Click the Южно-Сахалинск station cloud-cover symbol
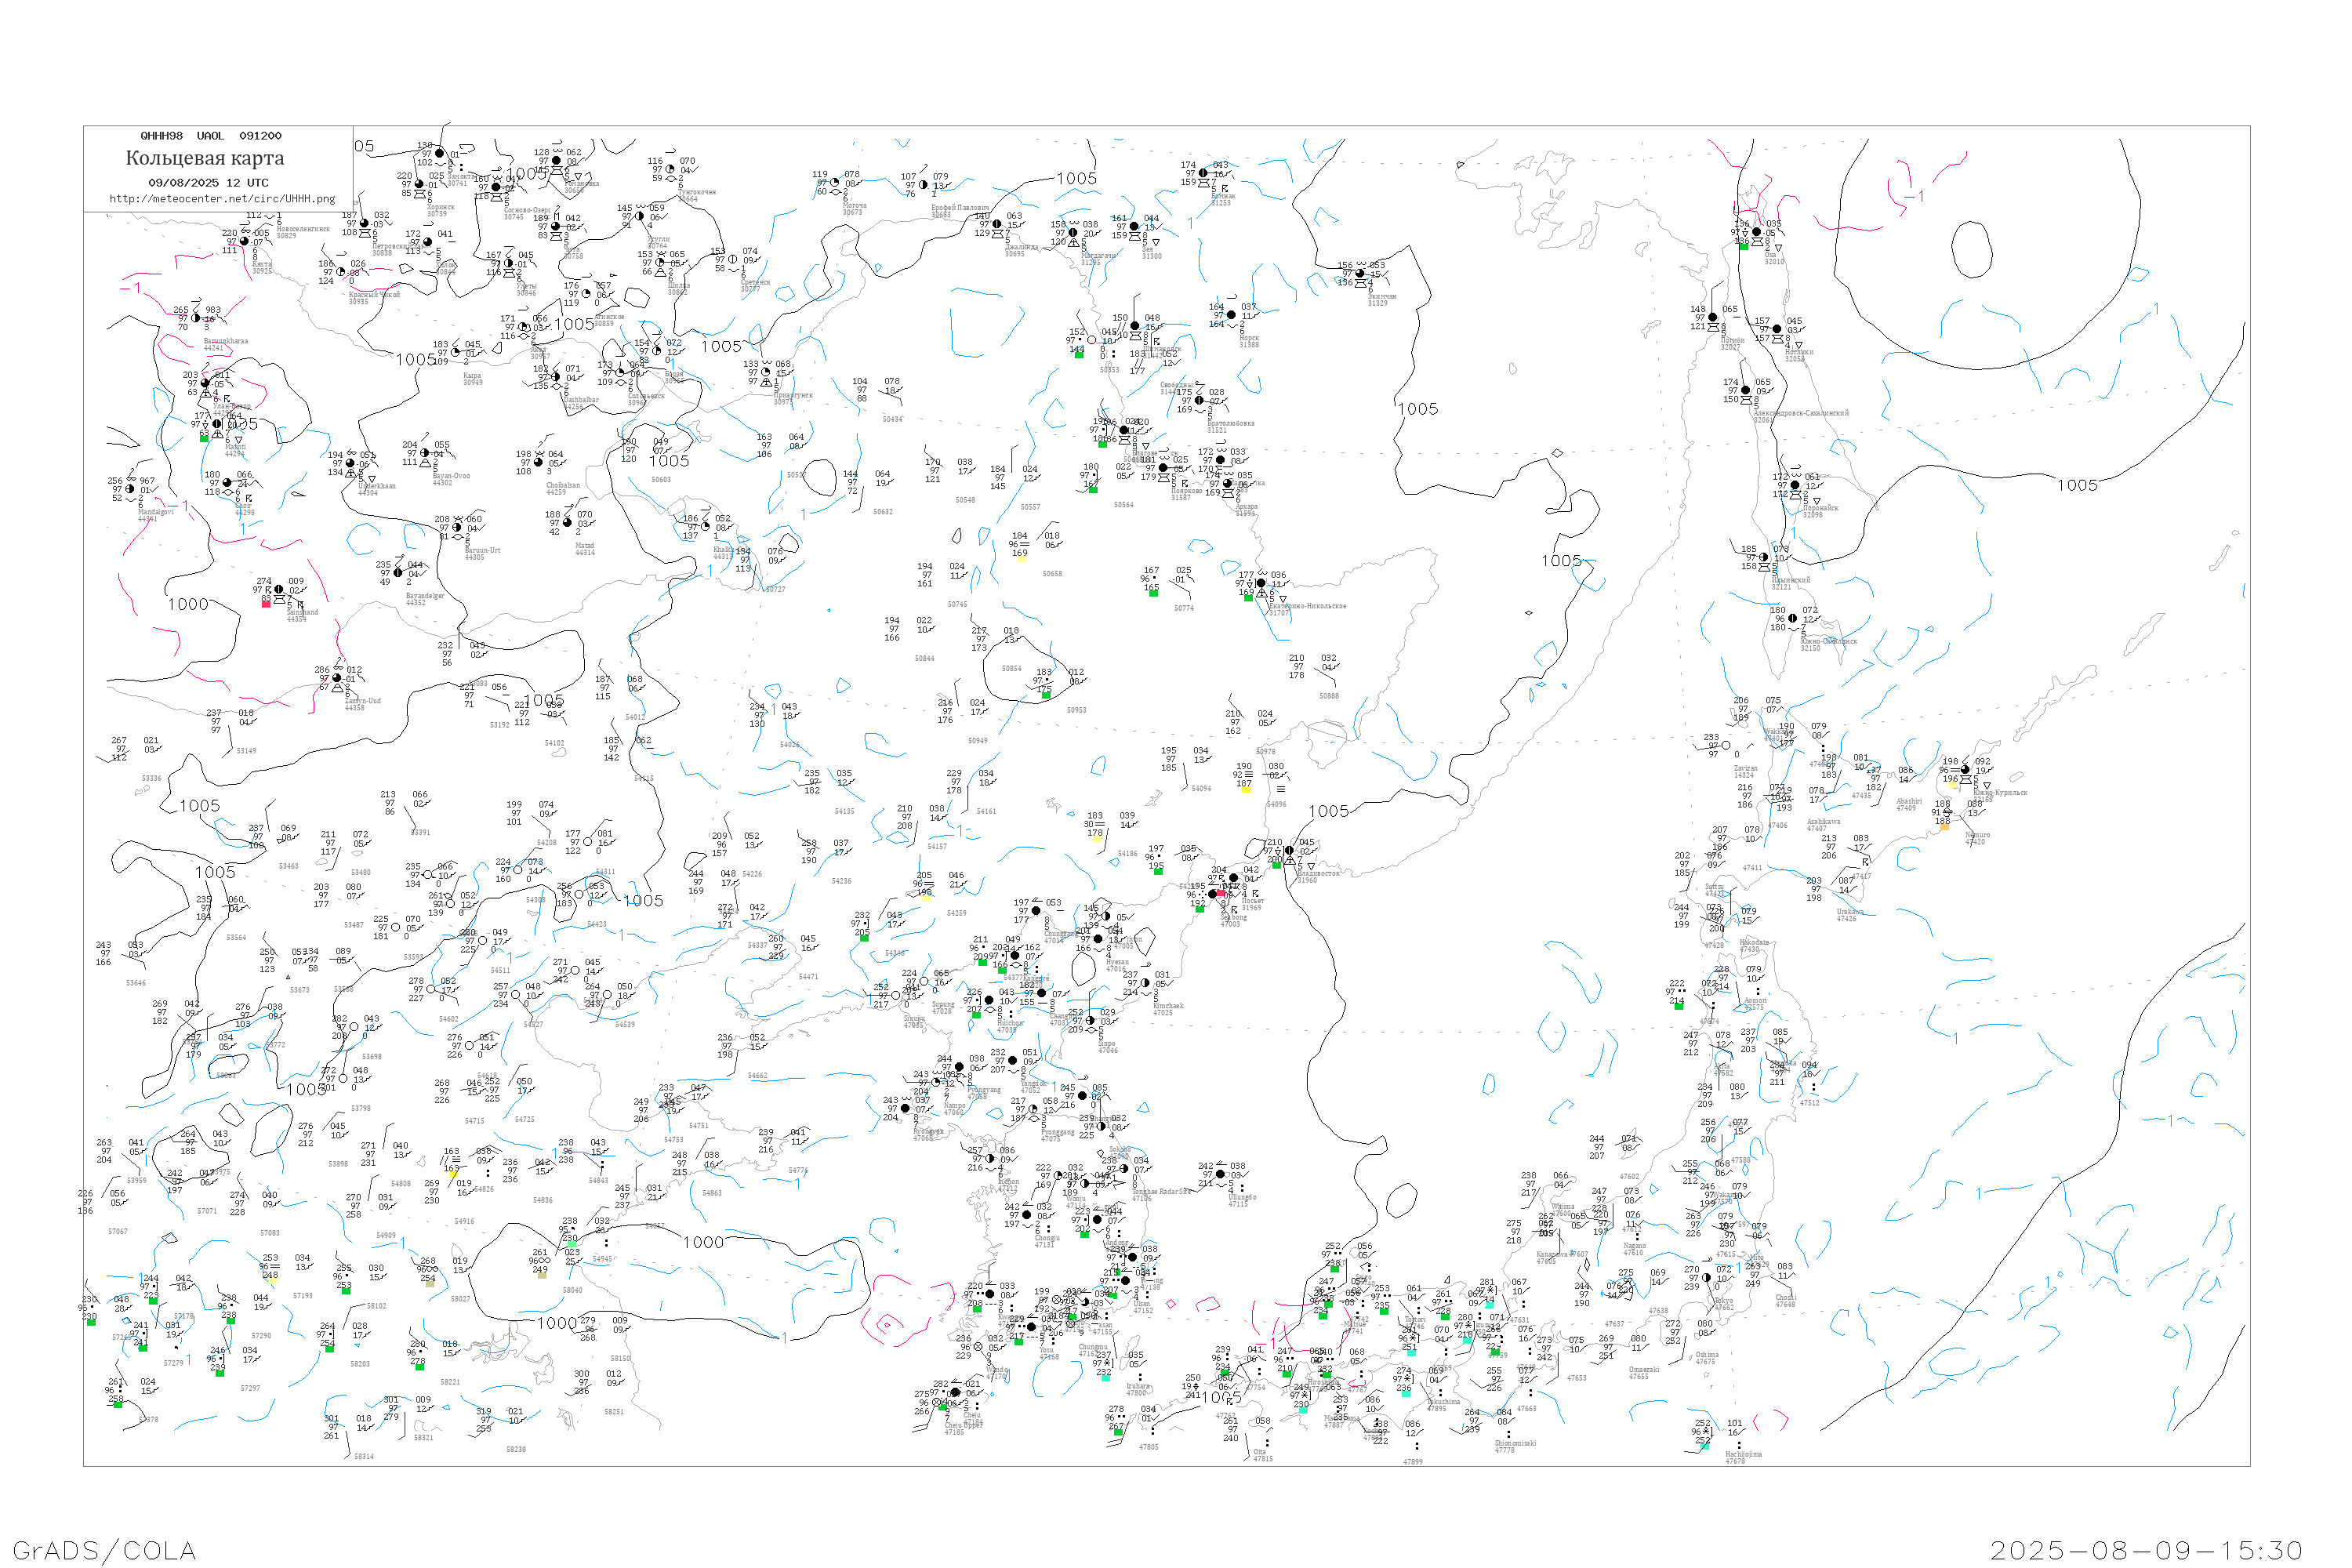Screen dimensions: 2352x1568 [1793, 618]
